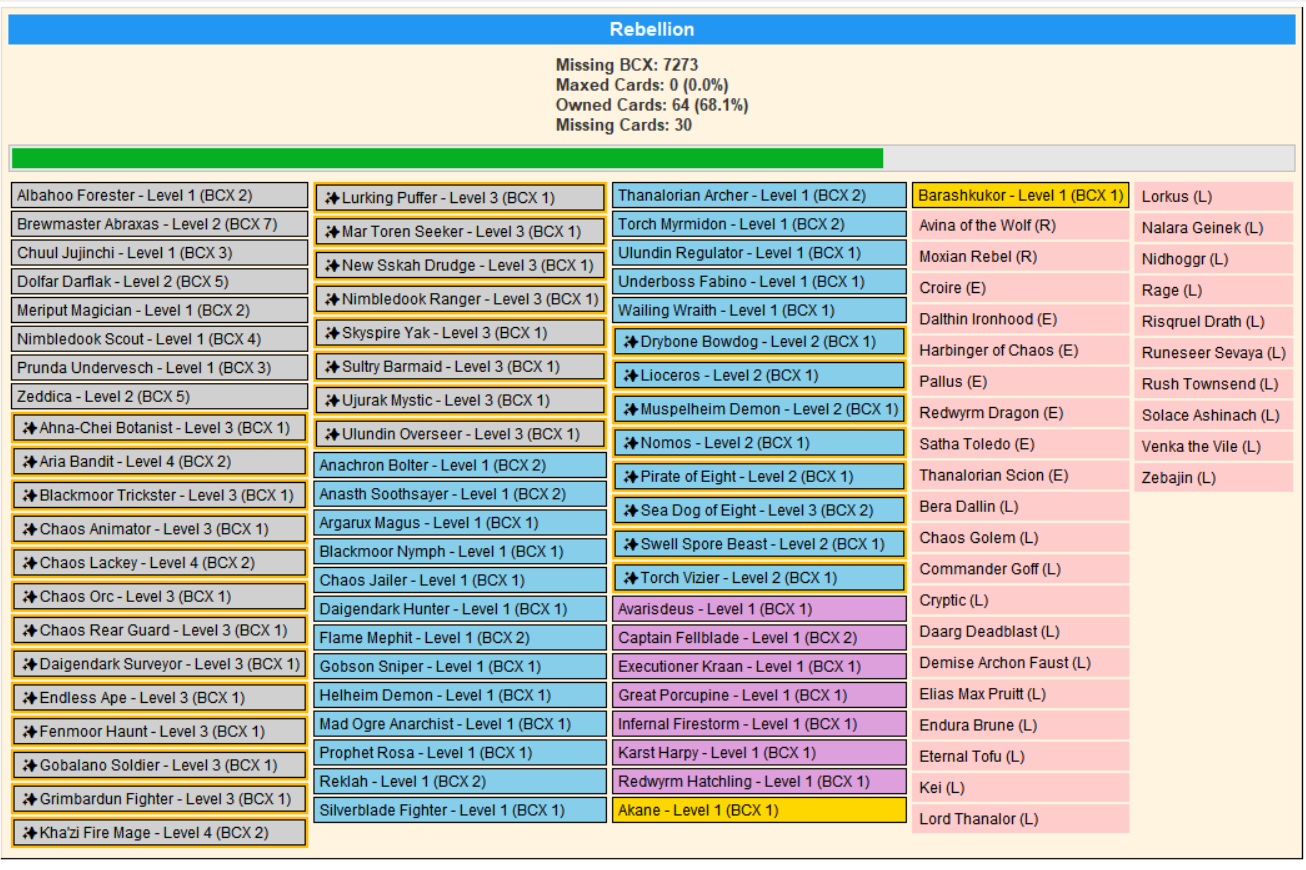
Task: Click the foil icon next to Sea Dog of Eight
Action: (x=631, y=511)
